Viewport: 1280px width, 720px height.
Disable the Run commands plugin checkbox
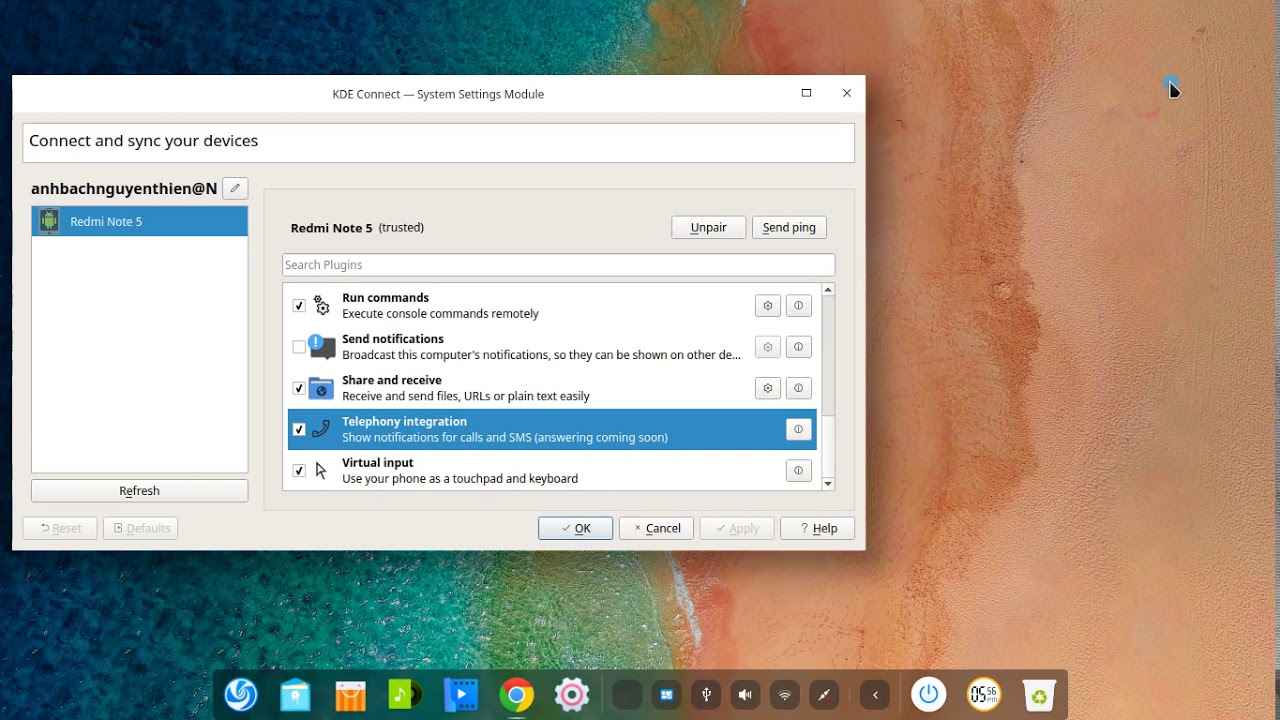pyautogui.click(x=299, y=306)
